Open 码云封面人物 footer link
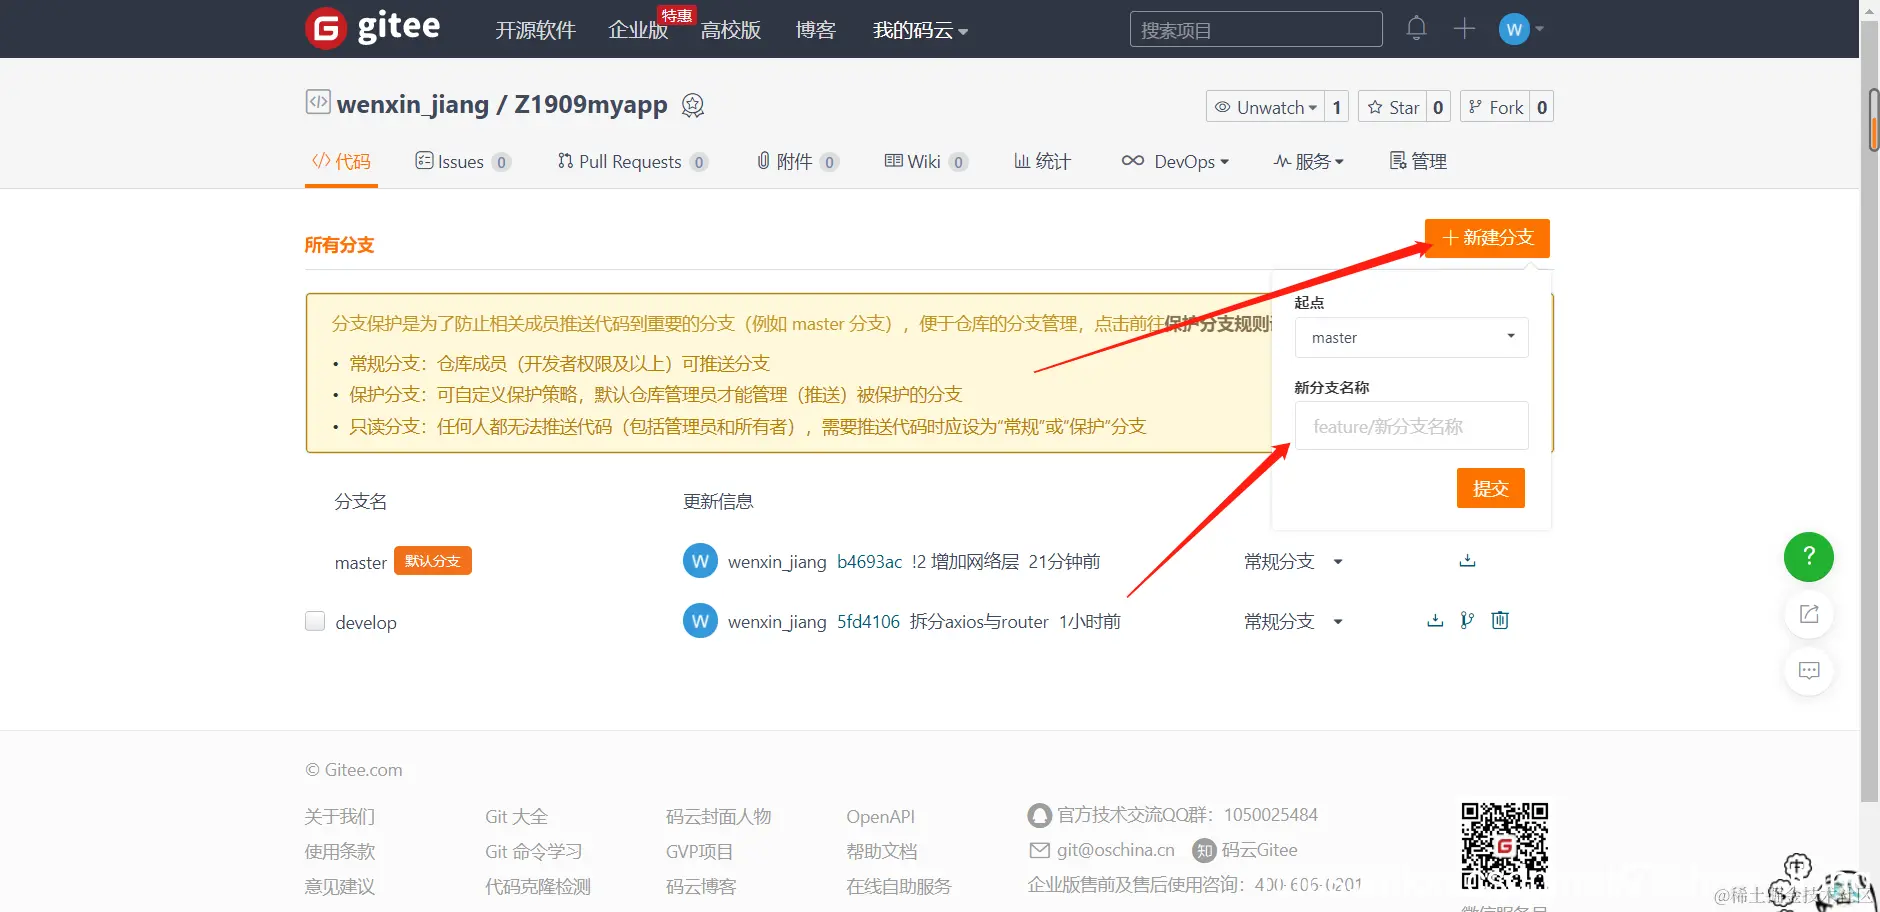1880x912 pixels. (x=718, y=817)
